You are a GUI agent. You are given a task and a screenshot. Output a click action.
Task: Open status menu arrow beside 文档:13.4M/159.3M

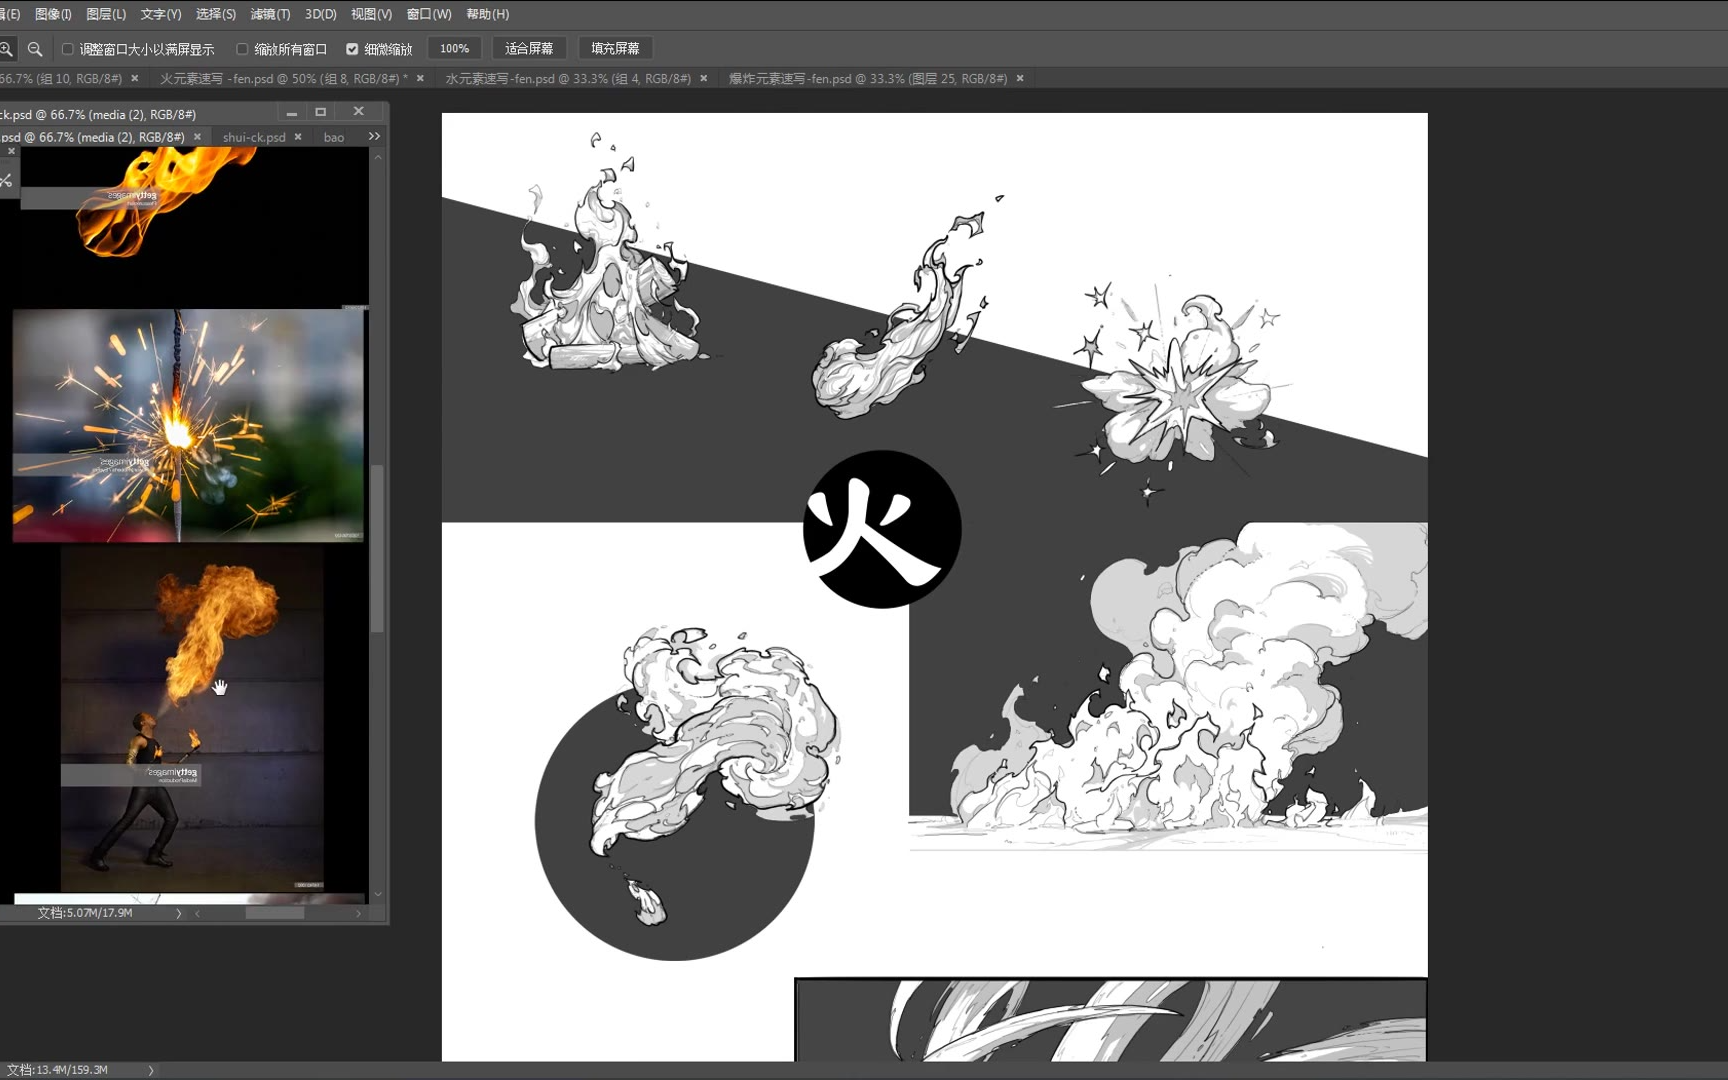(151, 1070)
